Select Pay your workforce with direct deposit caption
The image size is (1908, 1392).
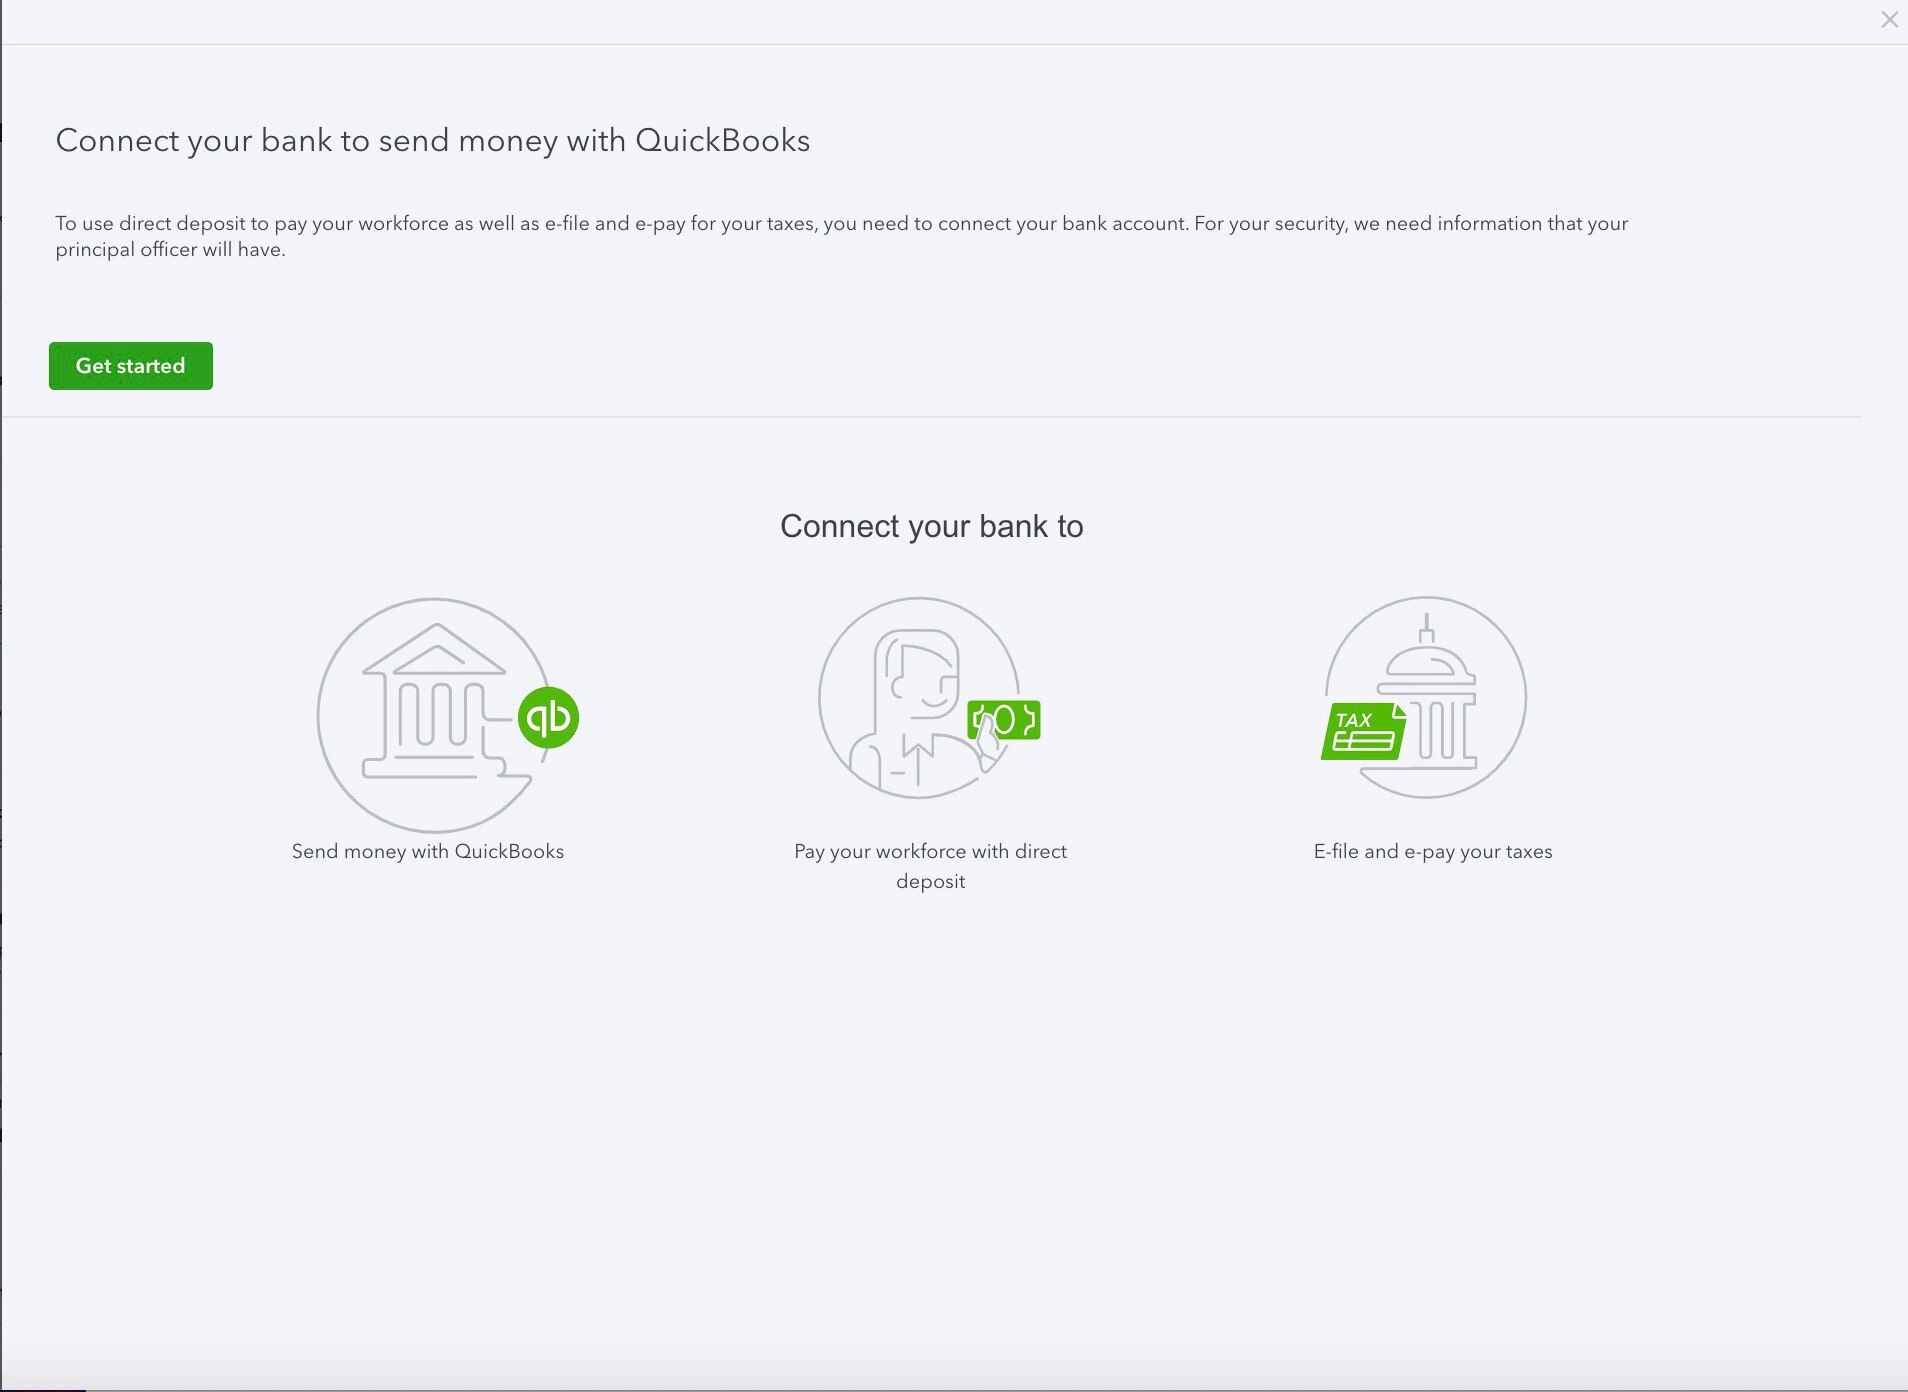tap(931, 866)
